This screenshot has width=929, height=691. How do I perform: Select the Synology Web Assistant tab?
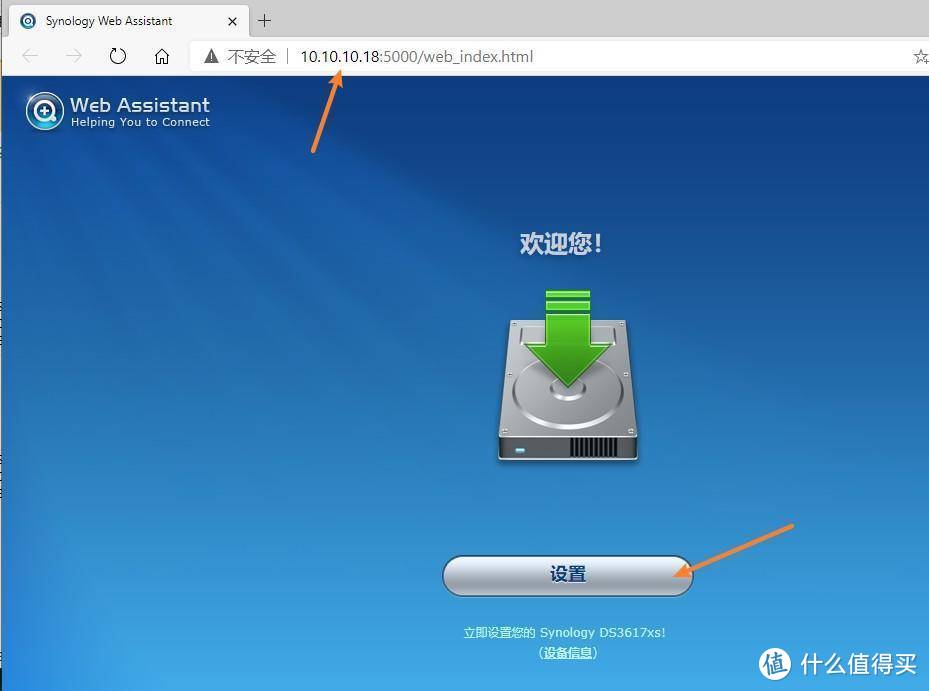[x=127, y=21]
